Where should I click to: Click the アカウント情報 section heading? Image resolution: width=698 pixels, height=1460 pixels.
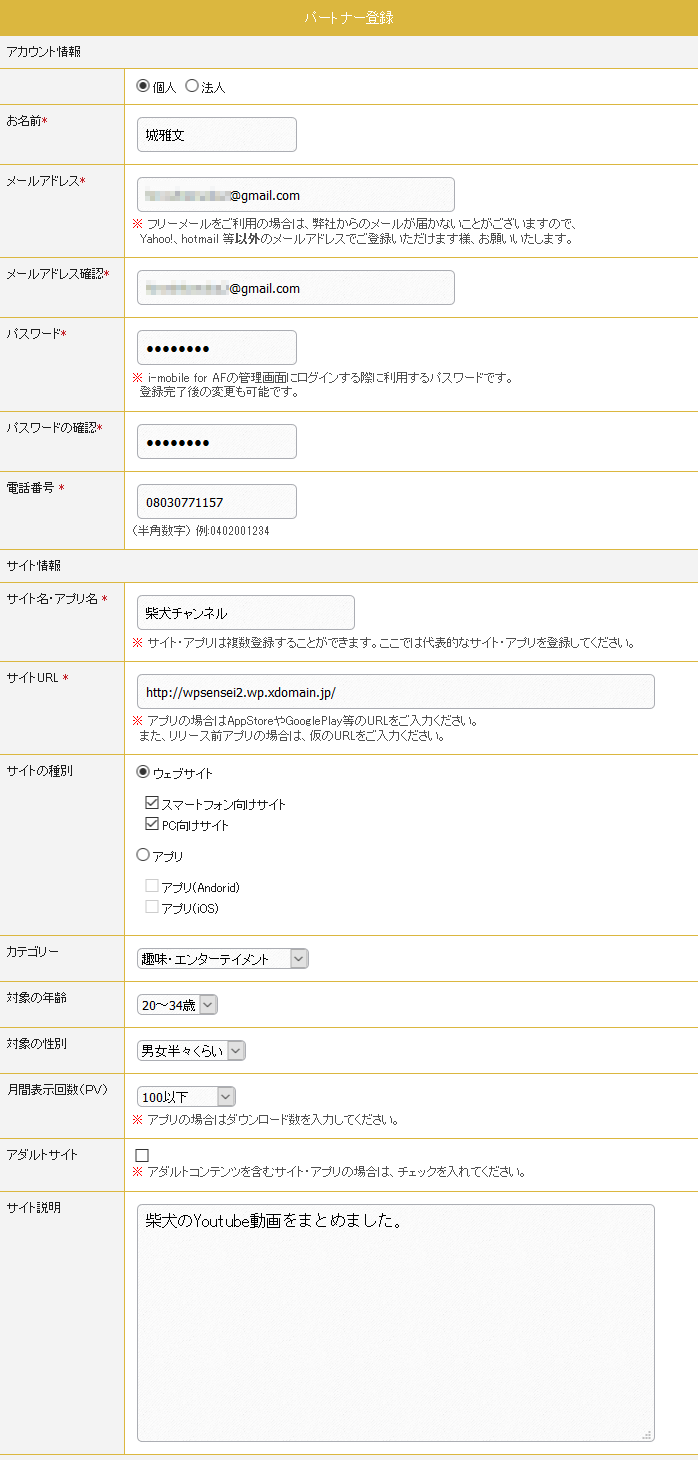coord(44,52)
